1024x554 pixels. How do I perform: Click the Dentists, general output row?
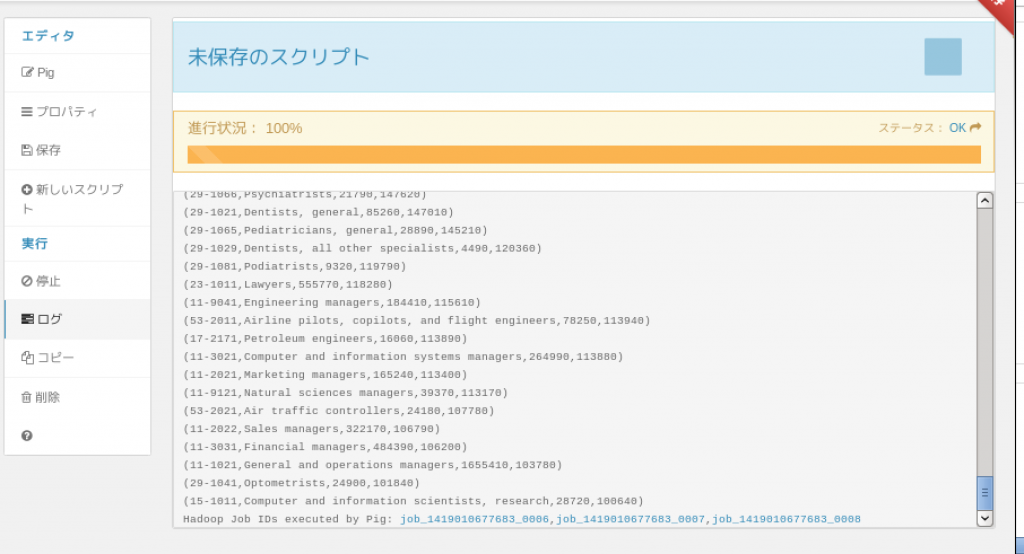pyautogui.click(x=318, y=212)
